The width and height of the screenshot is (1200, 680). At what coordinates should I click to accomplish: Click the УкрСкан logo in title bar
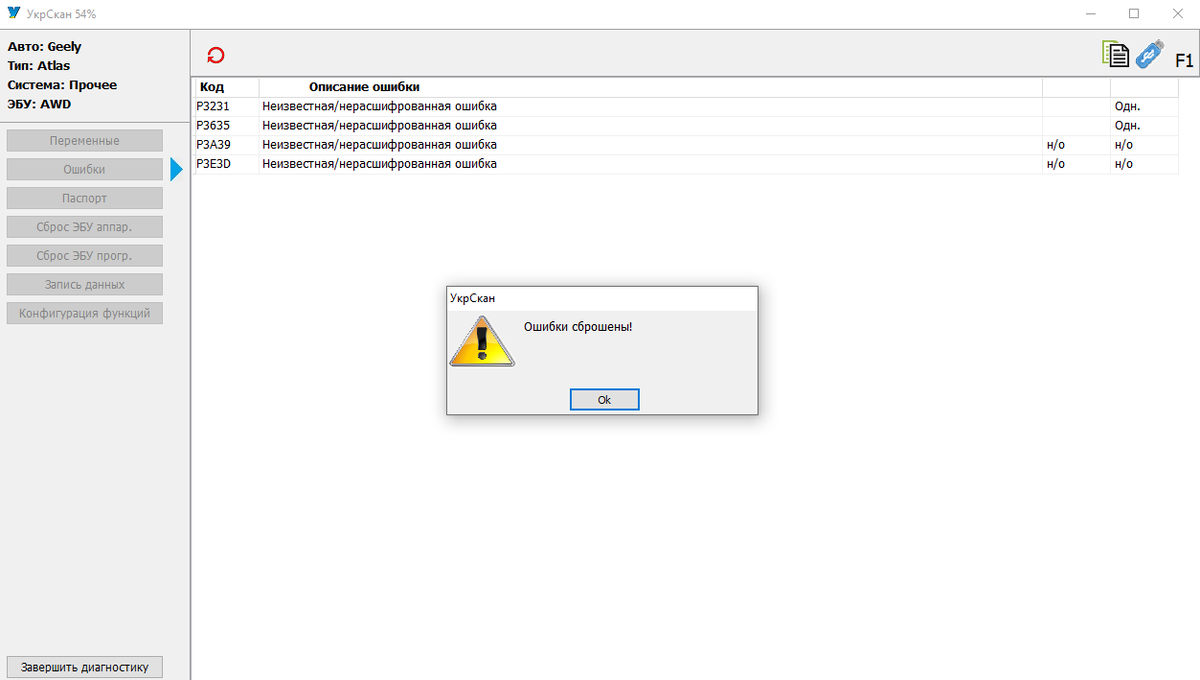pos(13,14)
